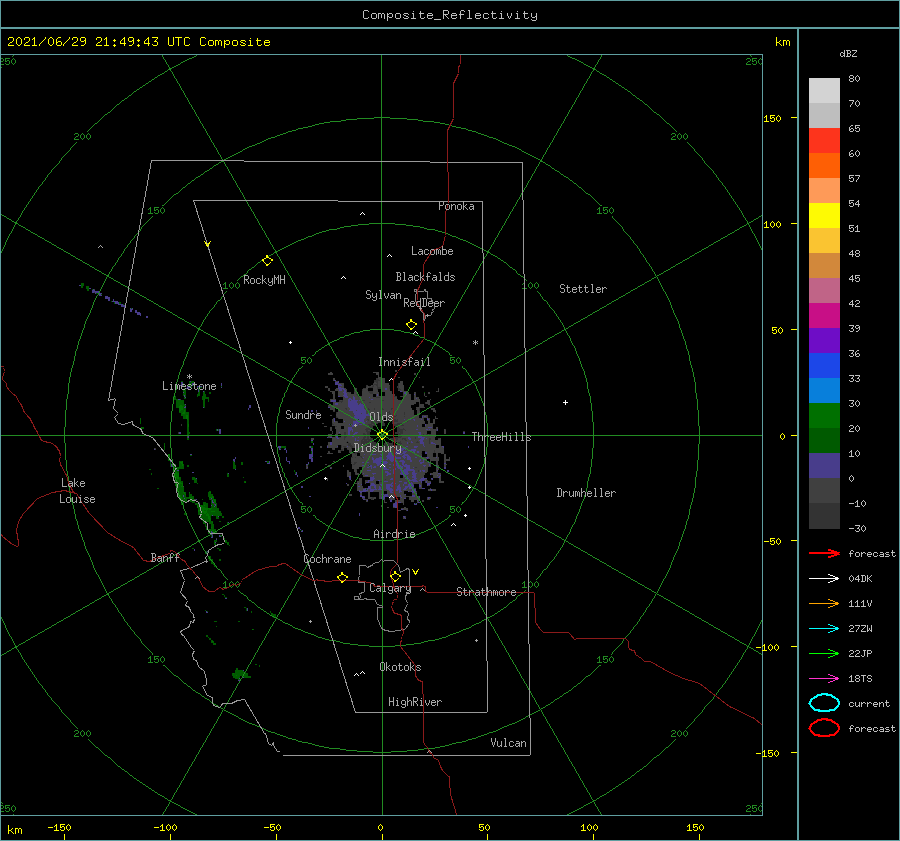Click the orange 57-60 dBZ color swatch
This screenshot has width=900, height=841.
[x=824, y=165]
